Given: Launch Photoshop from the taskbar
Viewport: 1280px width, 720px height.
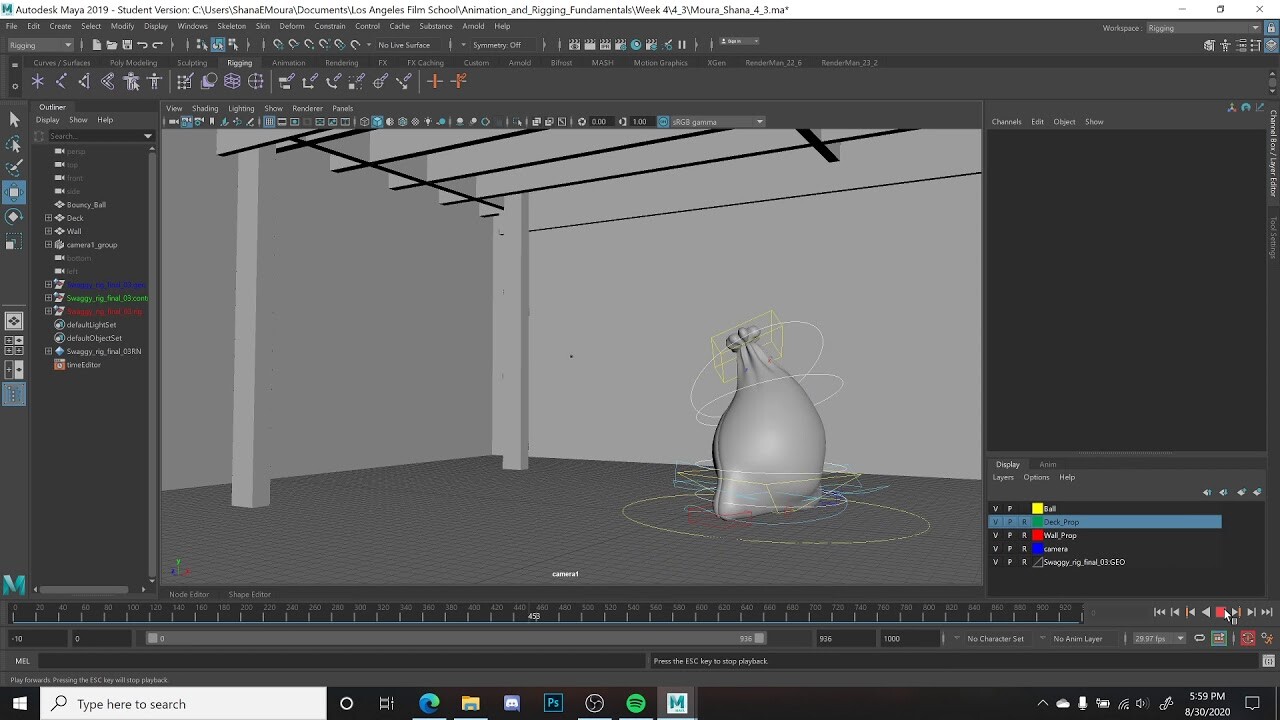Looking at the screenshot, I should point(553,703).
